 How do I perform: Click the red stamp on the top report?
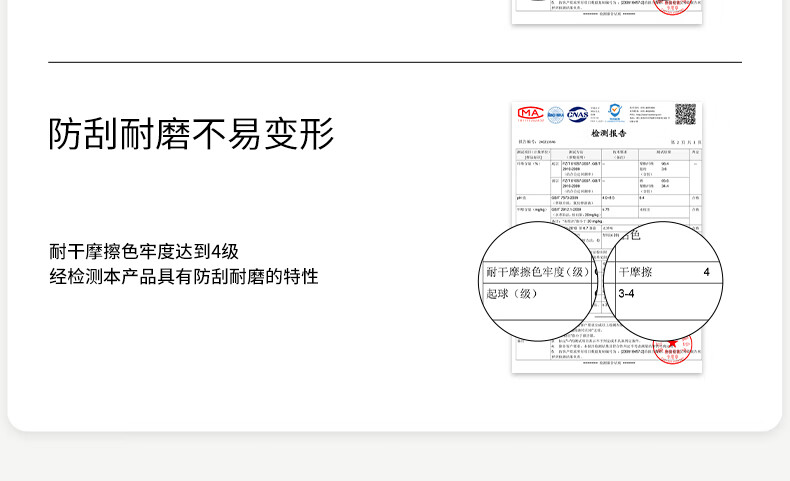coord(680,8)
